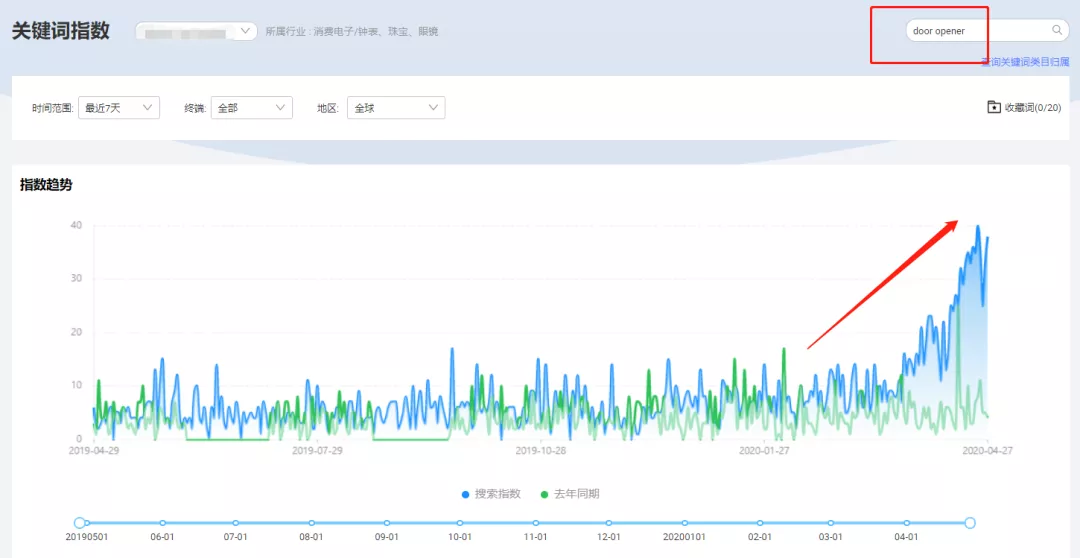Click the 10-01 timeline marker
Screen dimensions: 1080x558
point(460,523)
